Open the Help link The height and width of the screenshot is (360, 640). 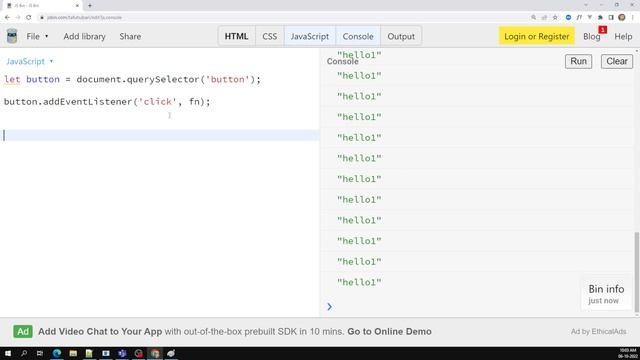click(x=623, y=36)
